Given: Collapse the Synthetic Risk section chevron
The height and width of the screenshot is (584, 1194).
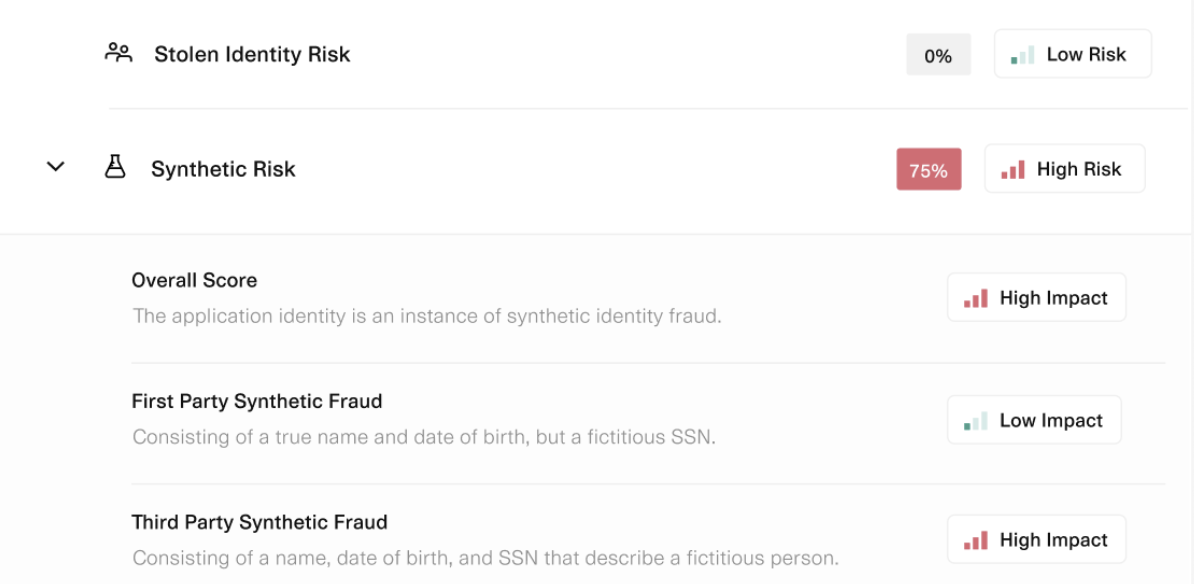Looking at the screenshot, I should tap(56, 167).
